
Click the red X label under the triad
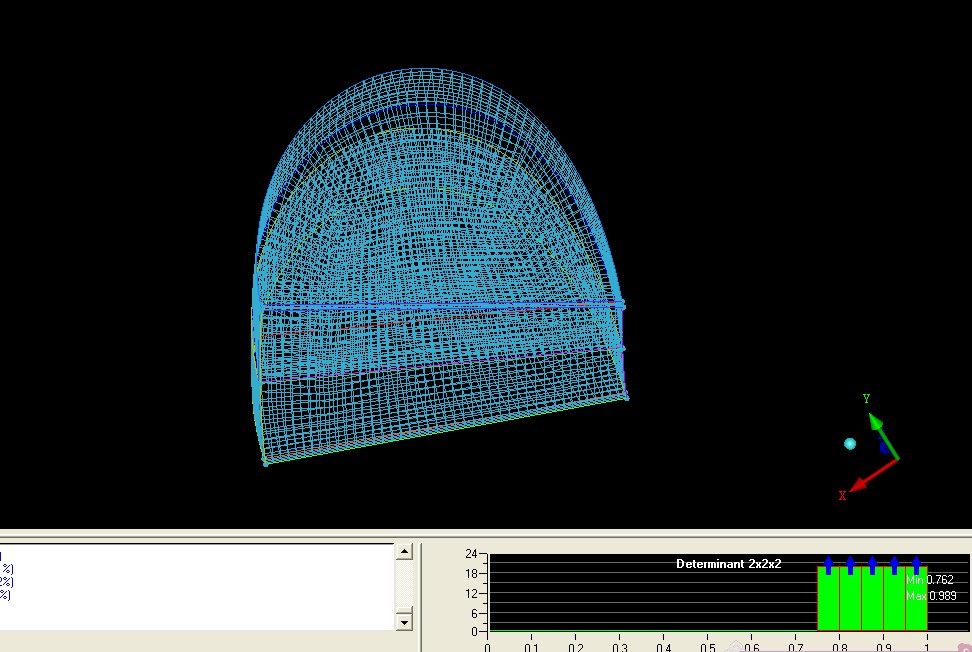click(842, 495)
